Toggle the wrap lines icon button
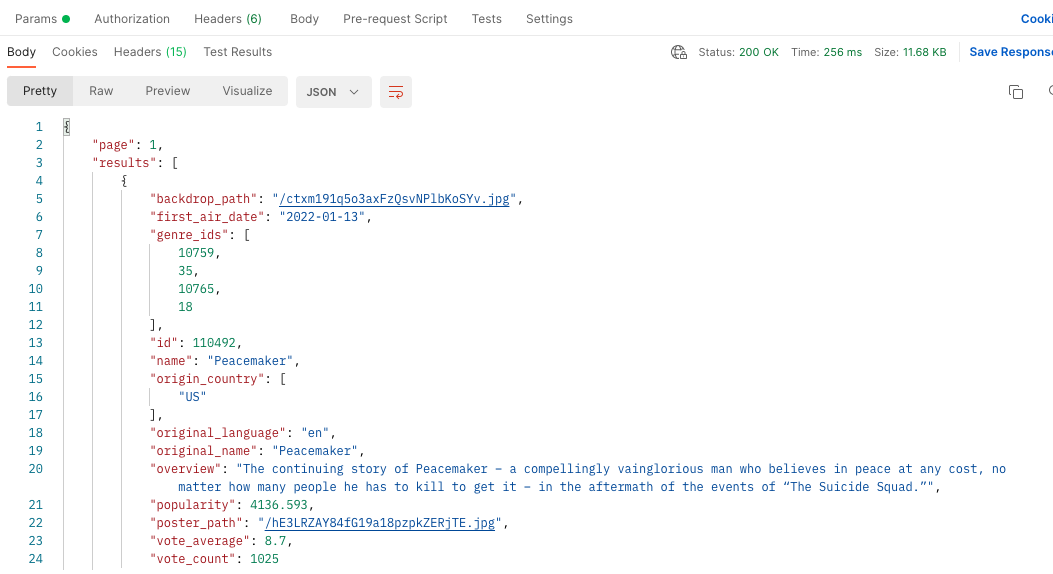This screenshot has width=1053, height=574. click(396, 92)
